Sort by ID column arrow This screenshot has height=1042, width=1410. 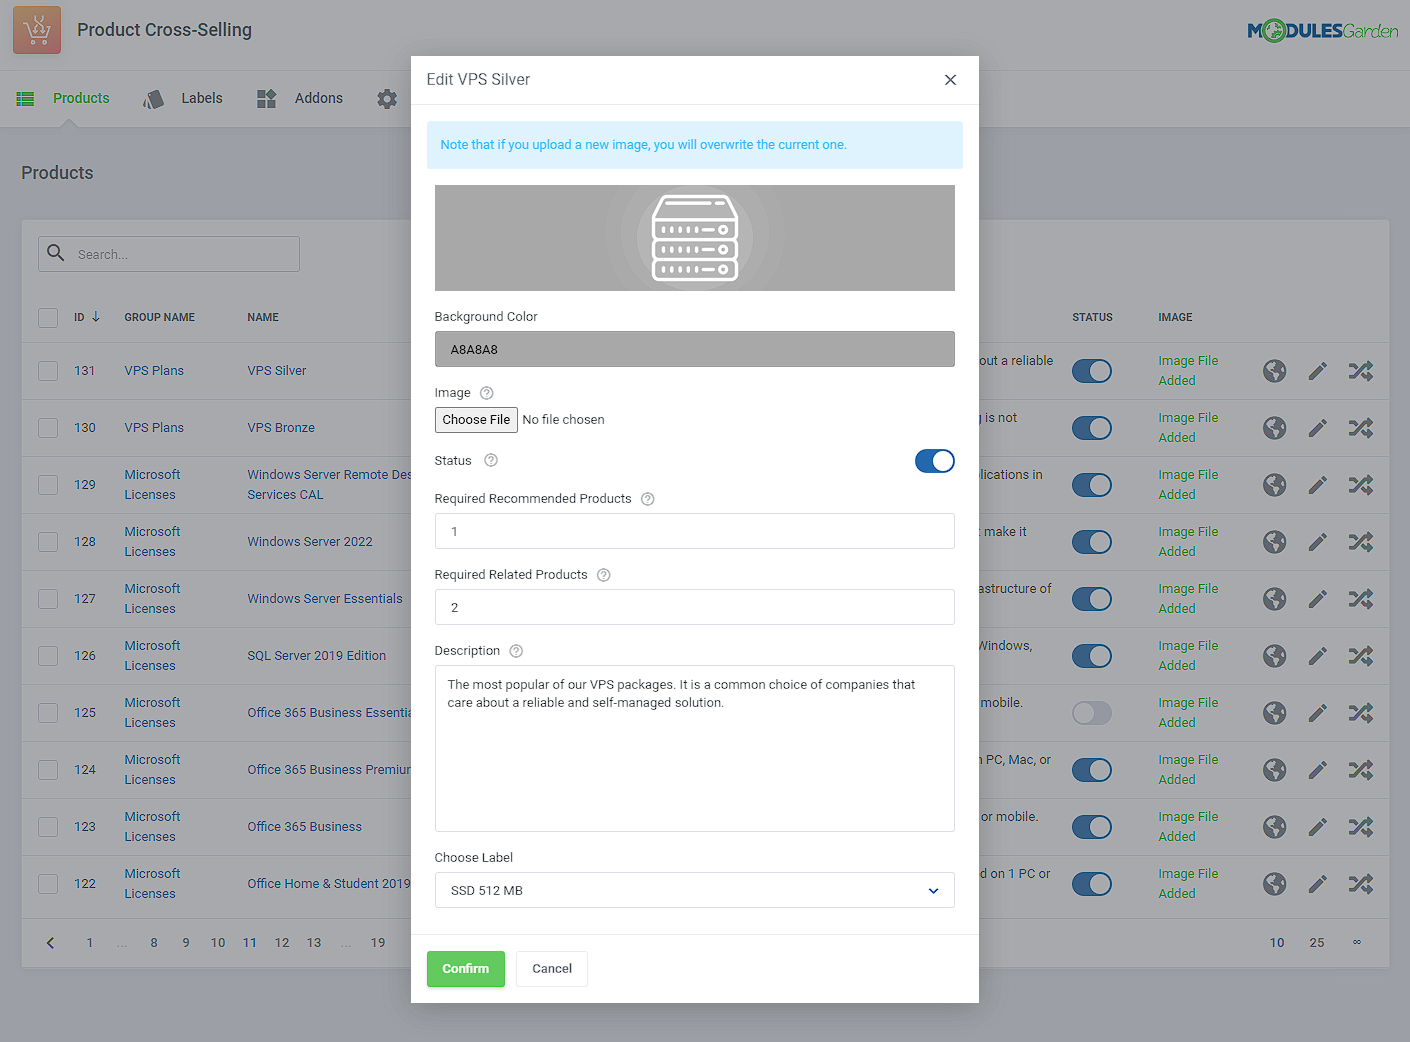tap(96, 317)
